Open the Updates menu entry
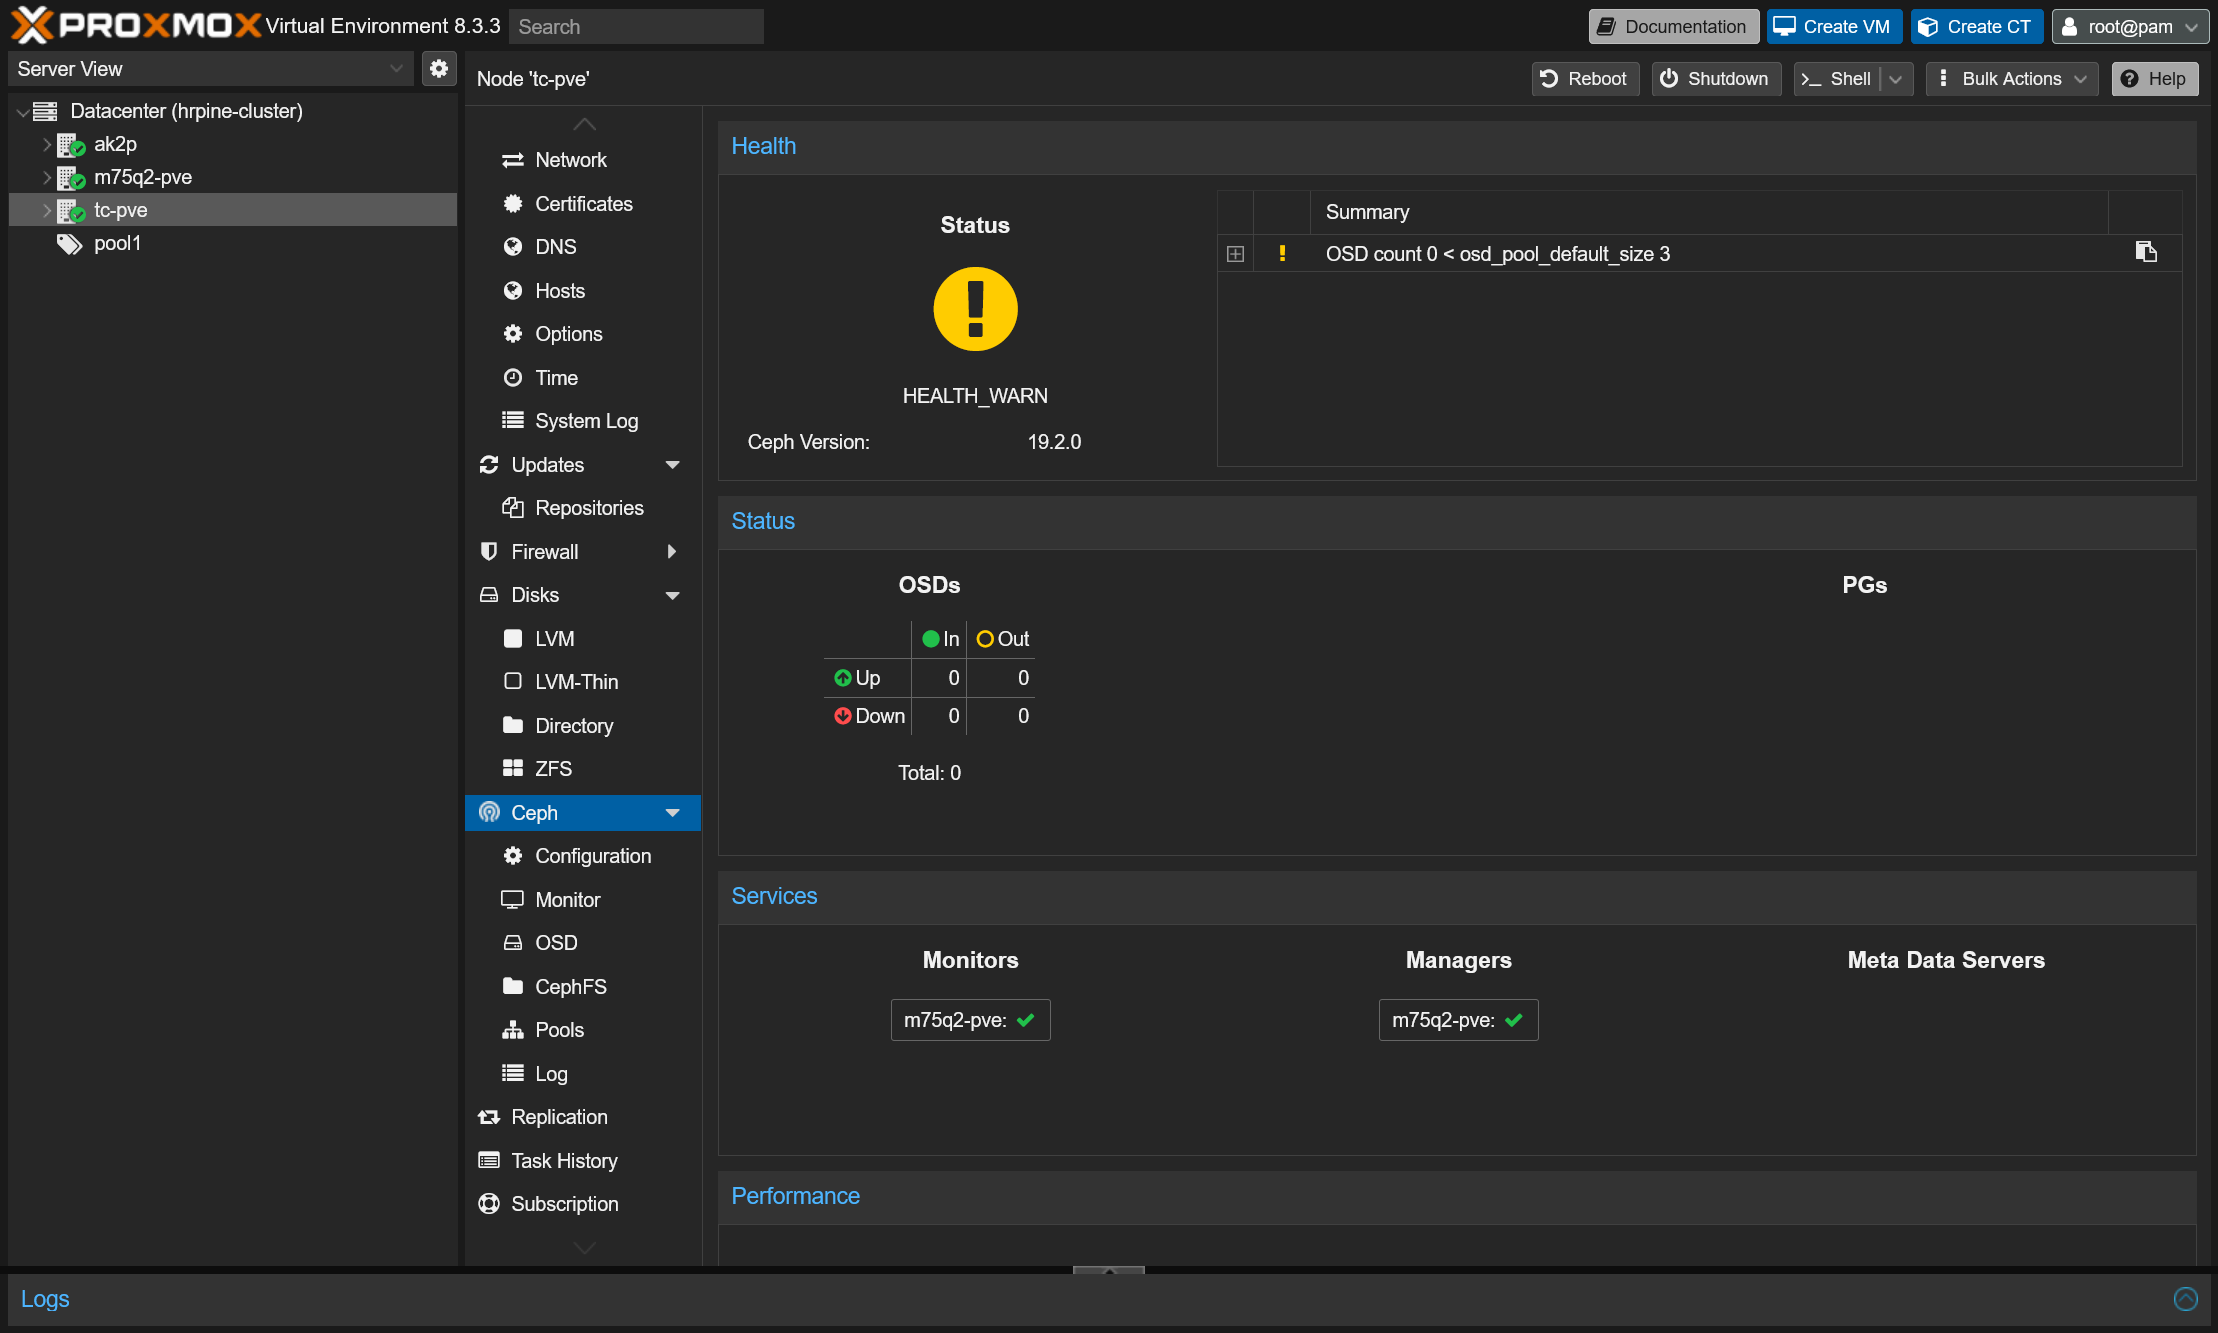This screenshot has height=1333, width=2218. (x=583, y=465)
